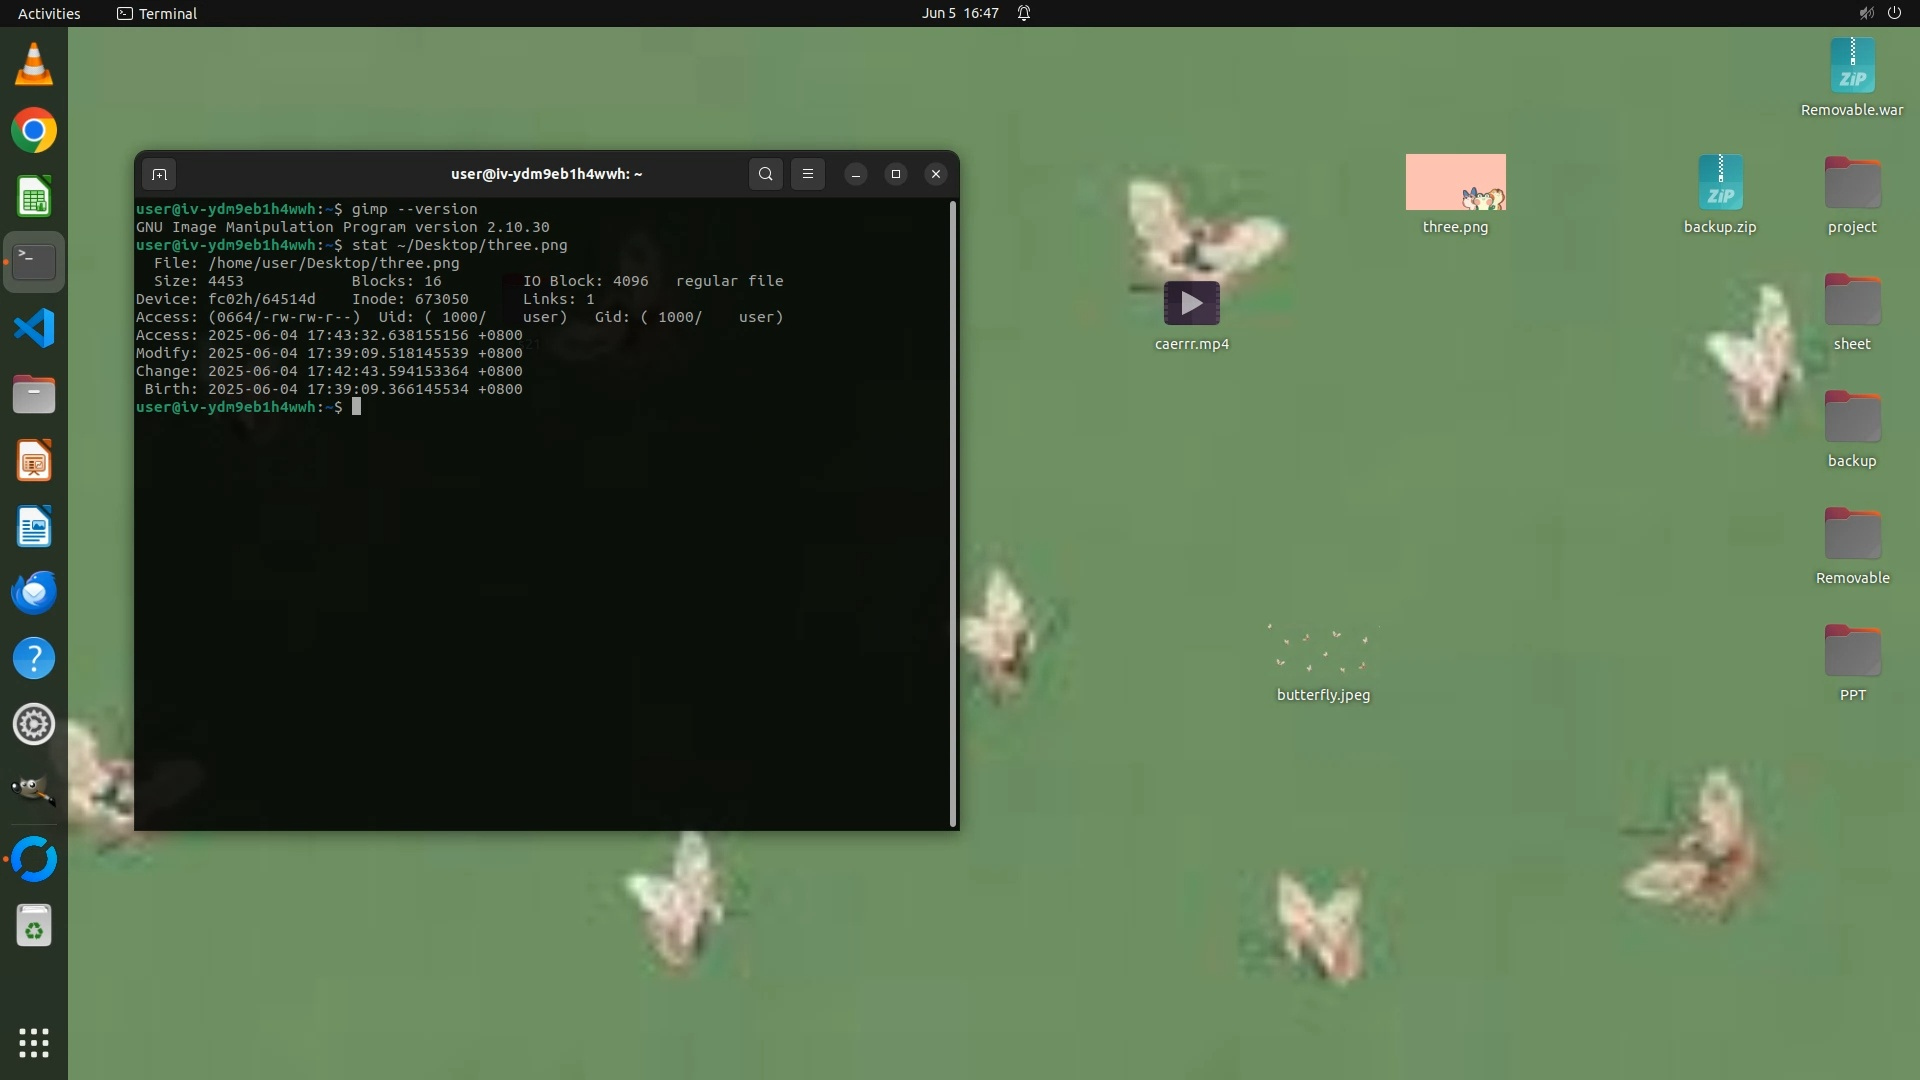Viewport: 1920px width, 1080px height.
Task: Open a new terminal tab
Action: pos(159,175)
